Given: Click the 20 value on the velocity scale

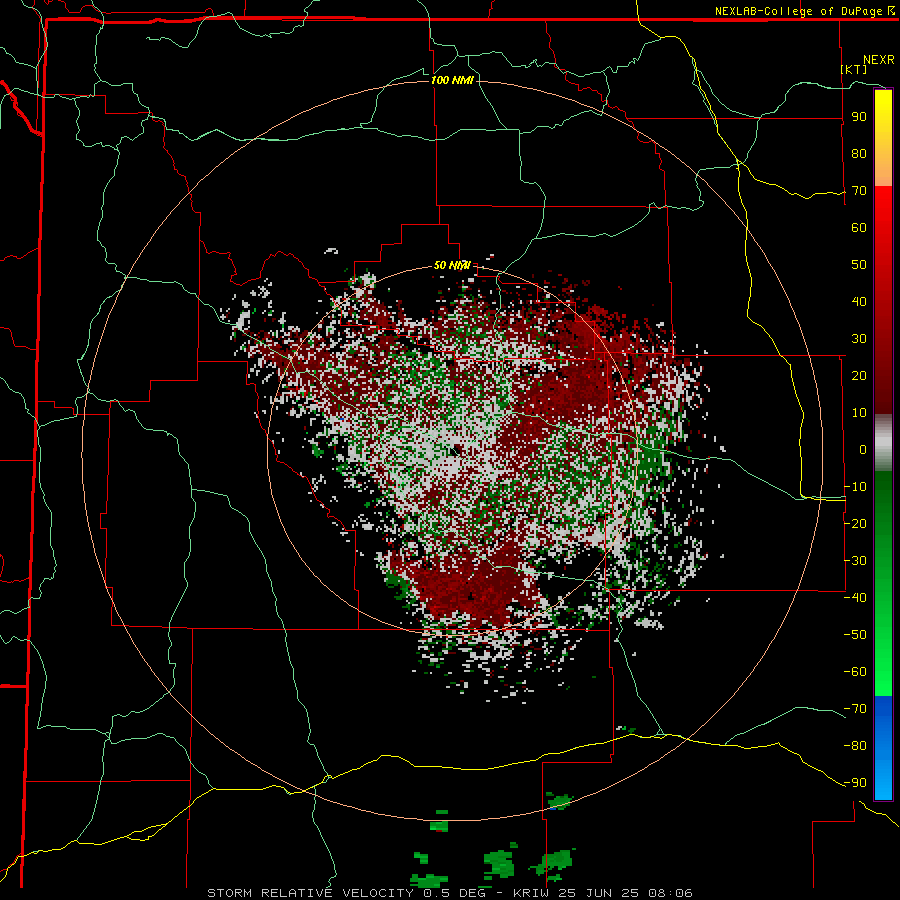Looking at the screenshot, I should [859, 375].
